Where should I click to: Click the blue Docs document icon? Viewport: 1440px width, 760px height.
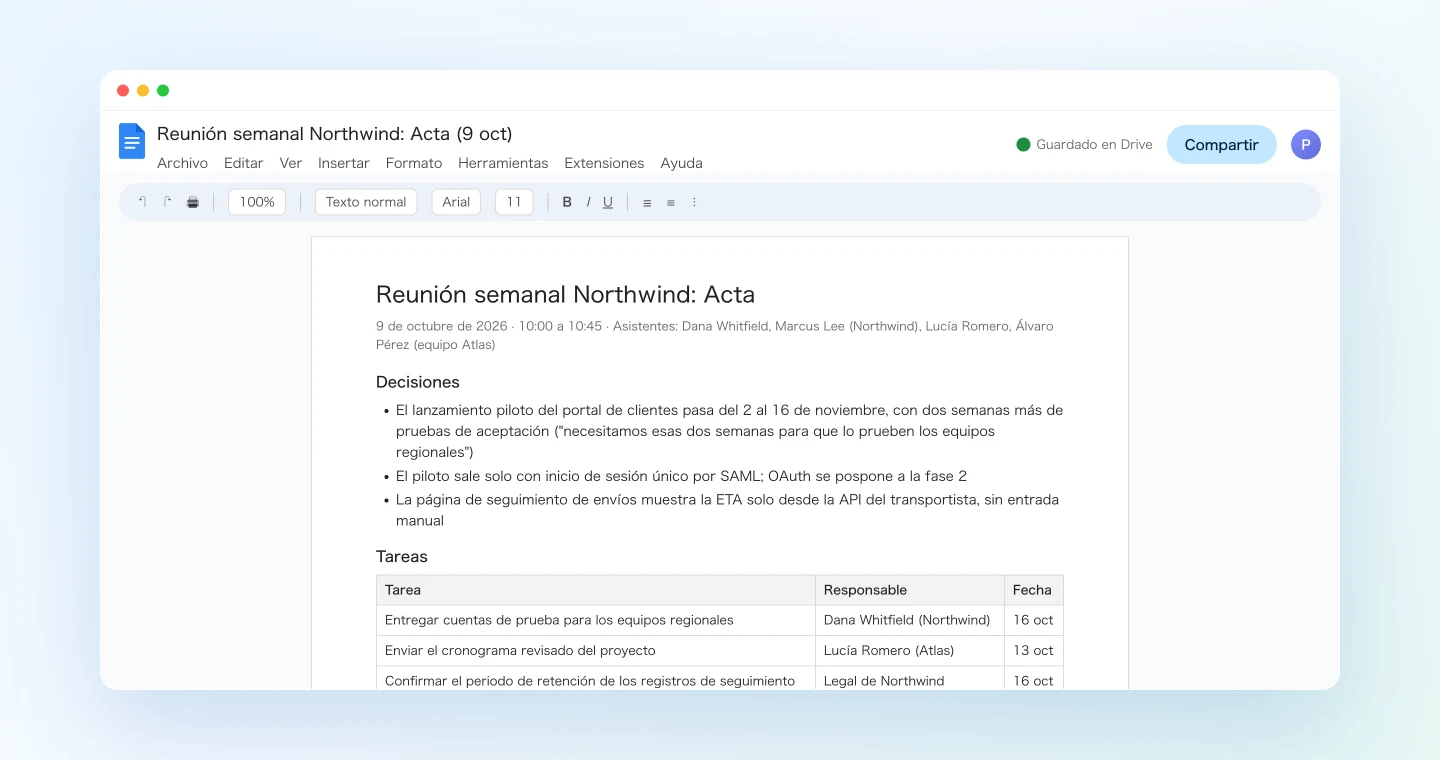coord(132,141)
